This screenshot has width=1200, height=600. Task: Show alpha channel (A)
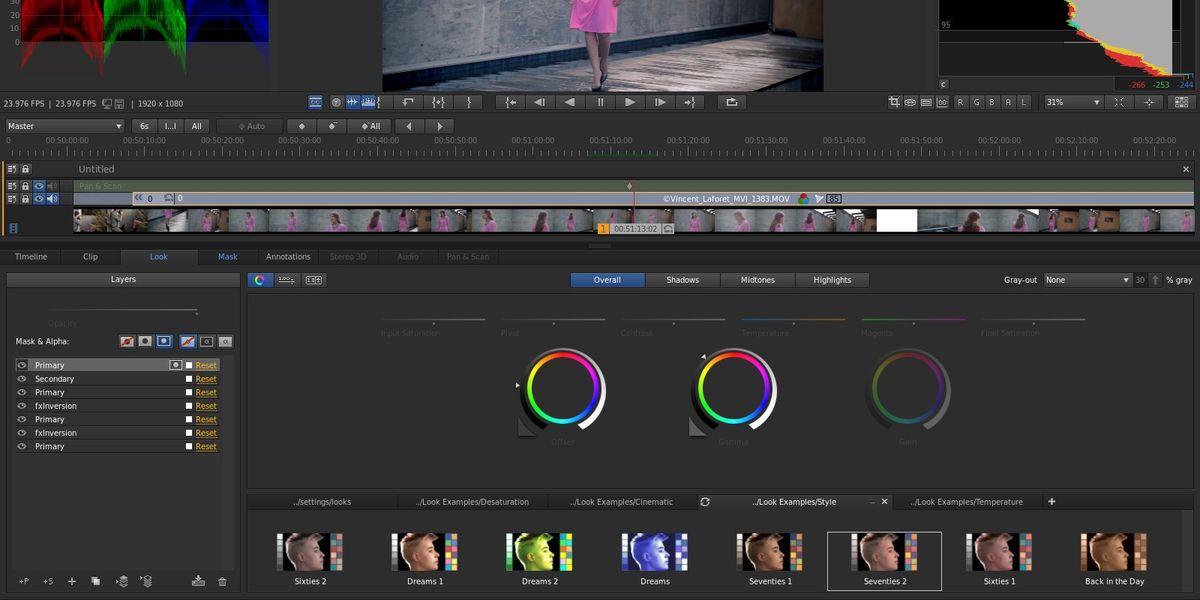(1008, 102)
